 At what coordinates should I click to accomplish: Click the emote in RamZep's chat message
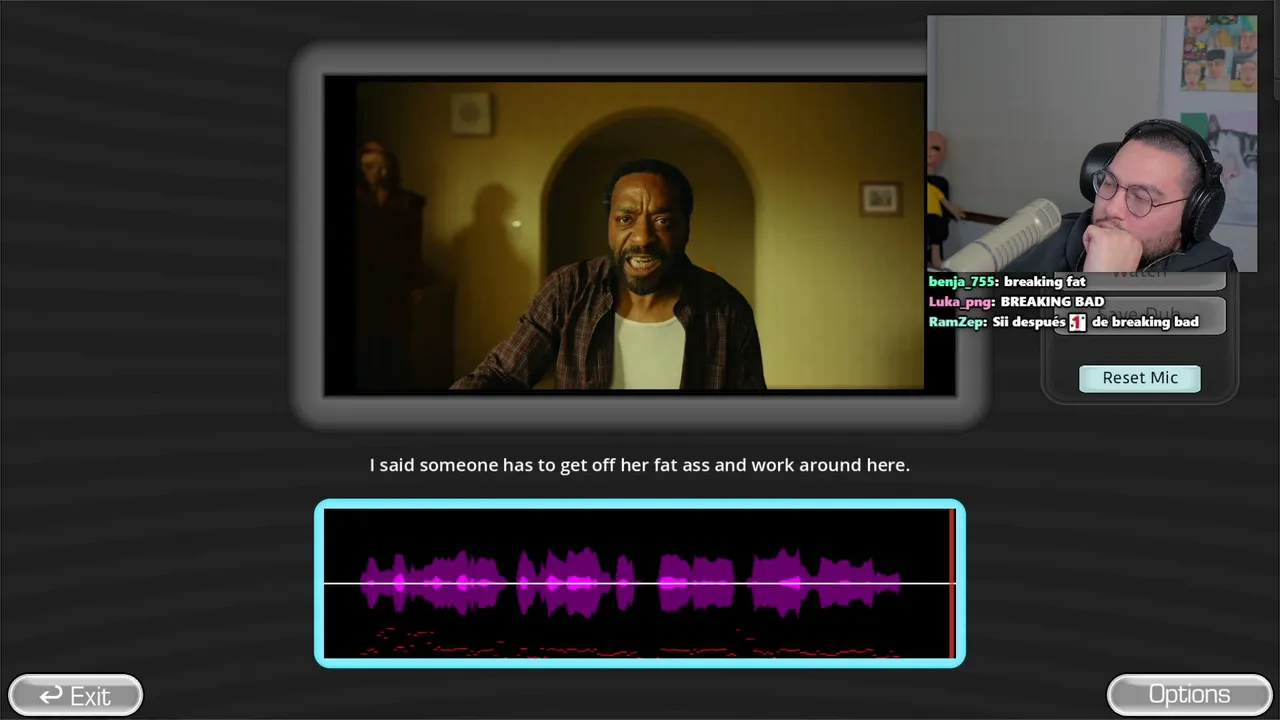(1077, 322)
